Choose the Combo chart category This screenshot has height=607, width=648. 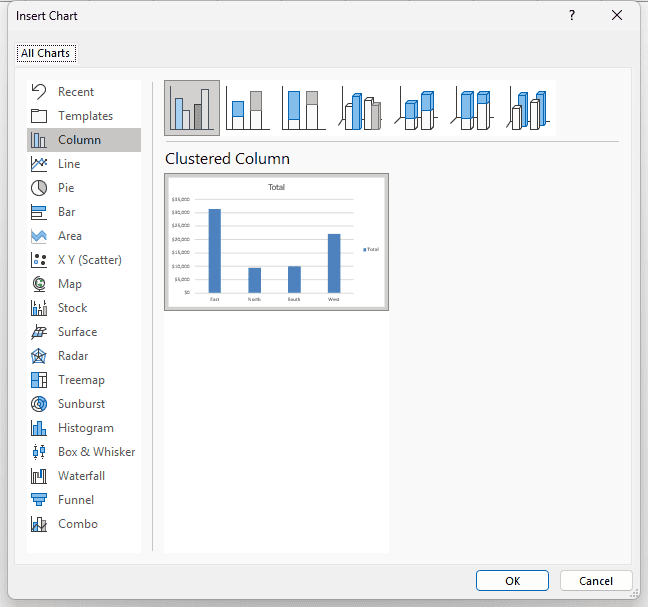tap(84, 524)
